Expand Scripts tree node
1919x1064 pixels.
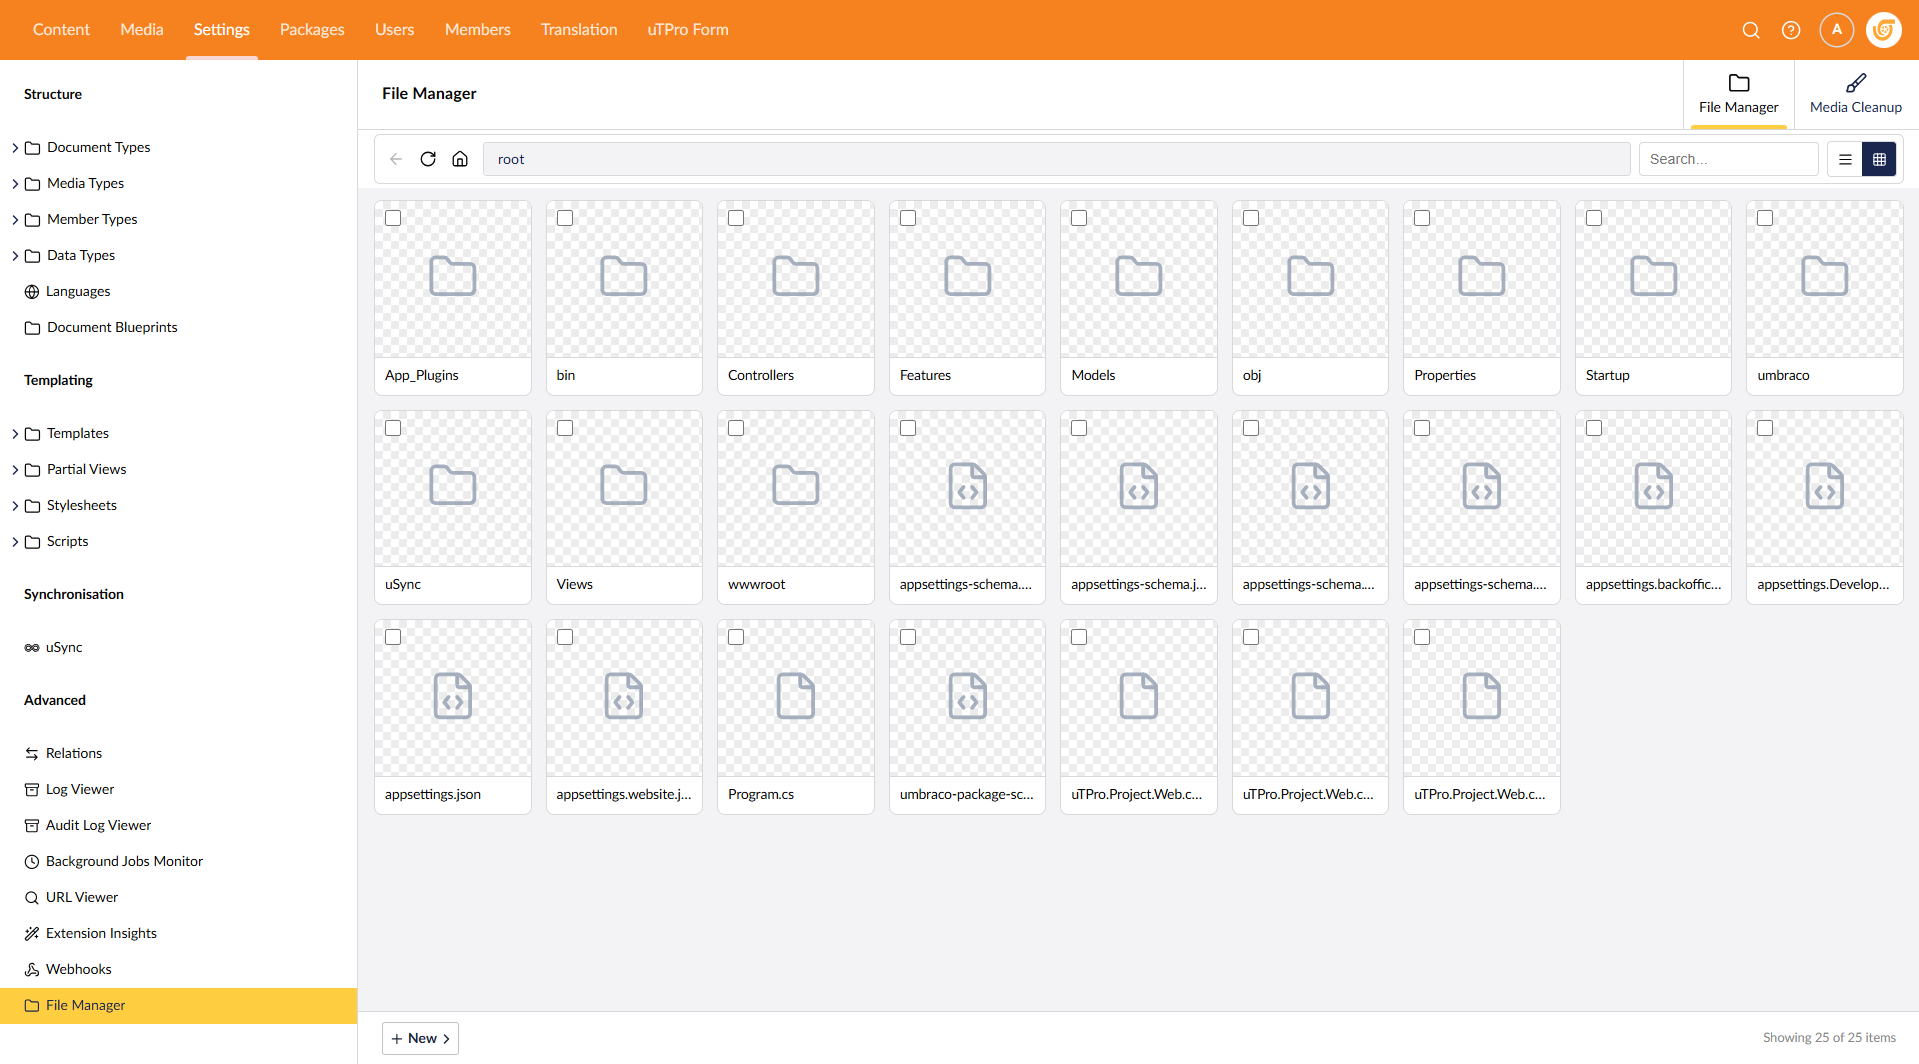[x=15, y=542]
